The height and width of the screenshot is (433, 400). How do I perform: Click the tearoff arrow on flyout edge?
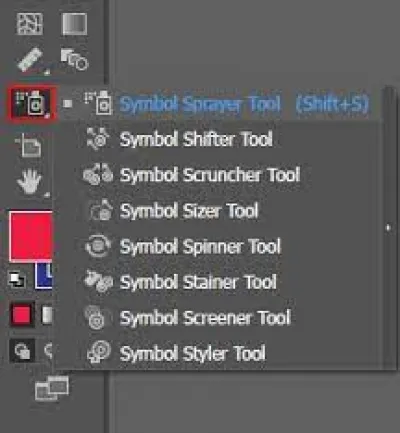[388, 228]
